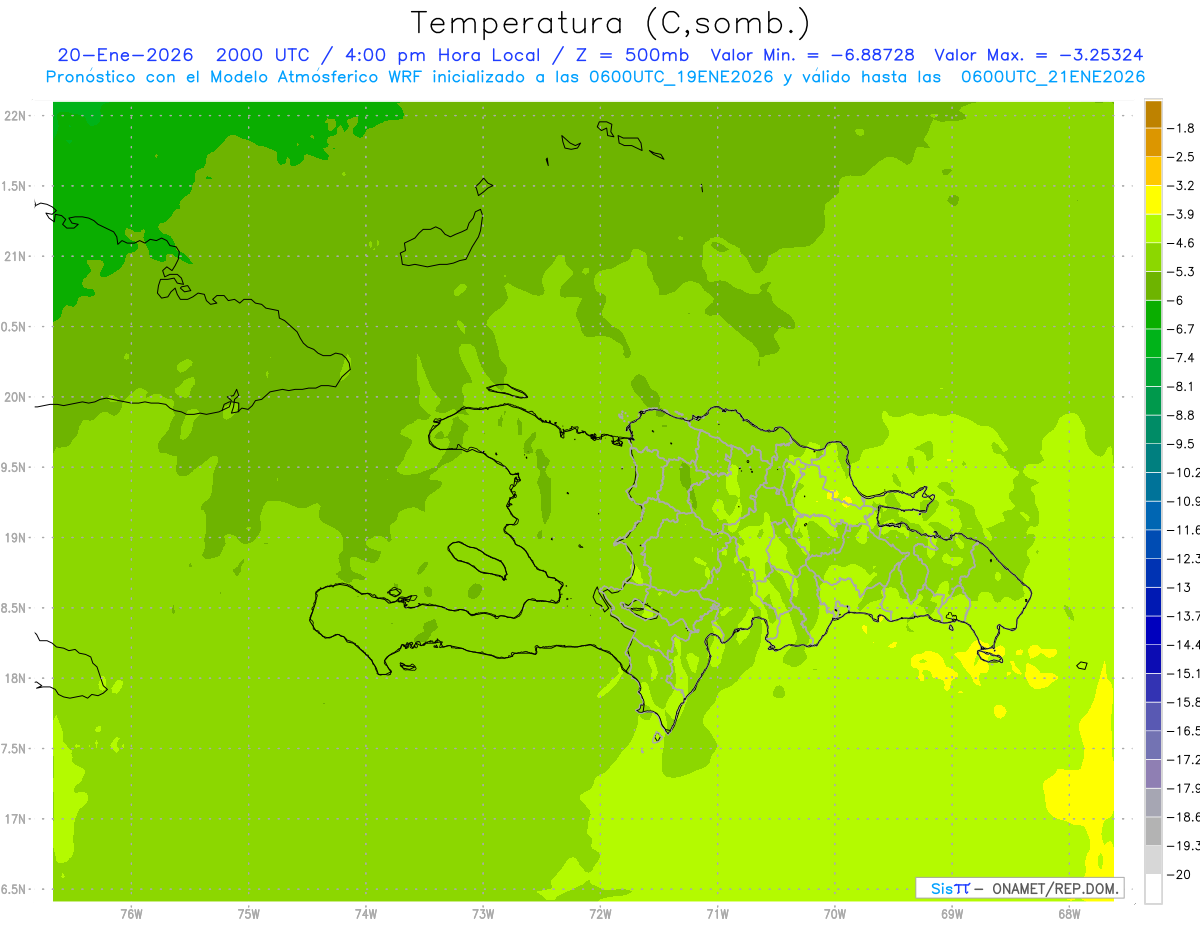Click the '0600UTC_21ENE2026' valid-until time text
This screenshot has height=927, width=1200.
pos(1052,77)
